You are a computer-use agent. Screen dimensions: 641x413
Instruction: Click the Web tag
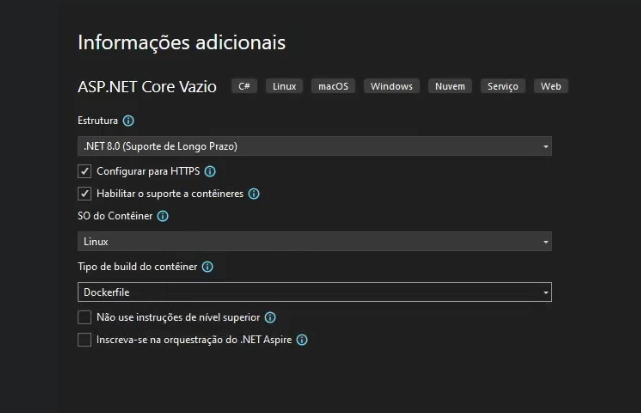point(551,87)
